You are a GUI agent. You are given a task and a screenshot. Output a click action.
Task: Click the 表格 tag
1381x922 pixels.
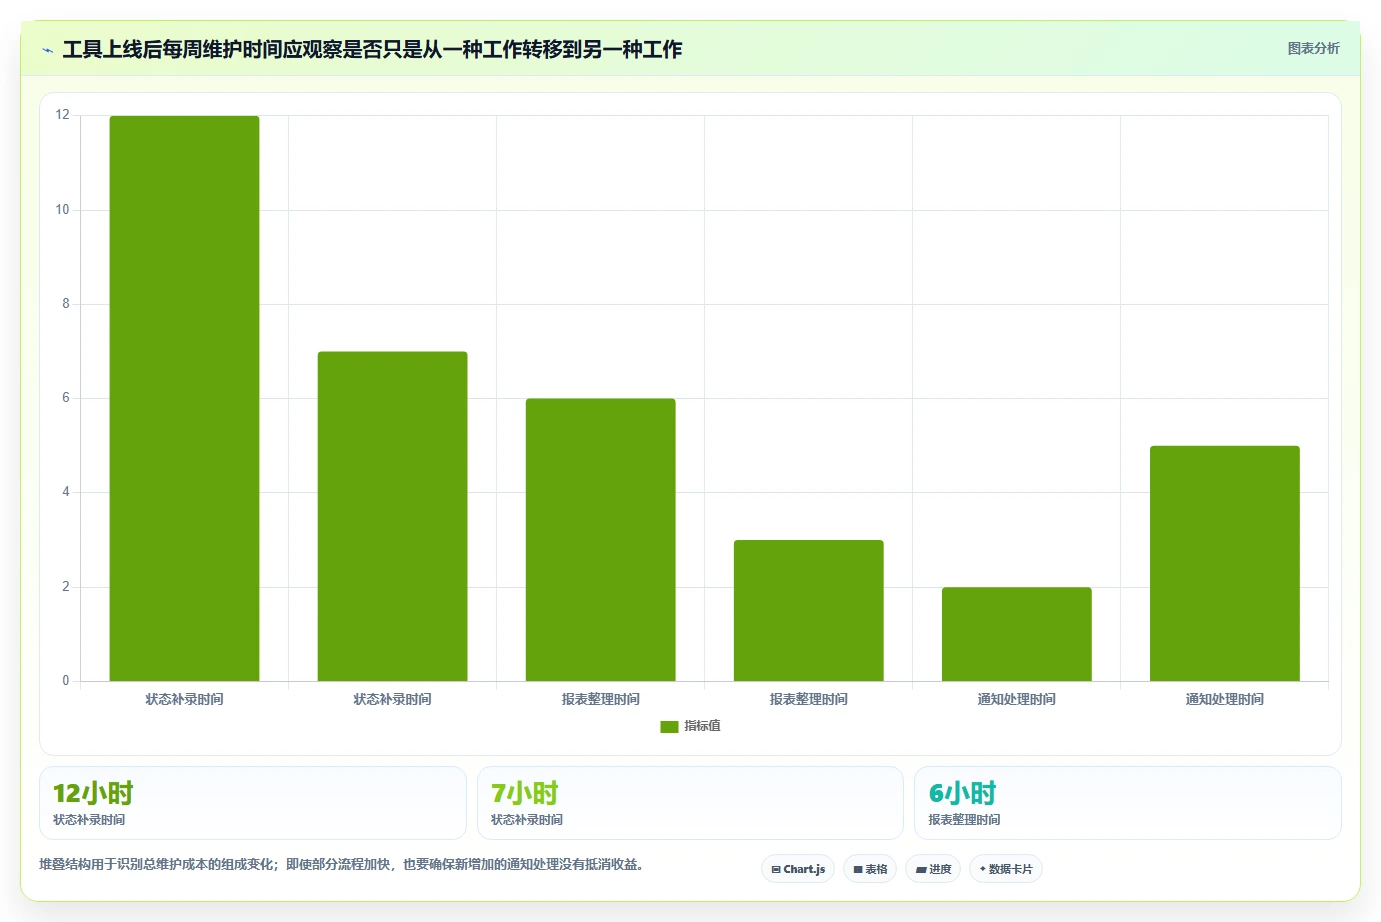point(870,869)
